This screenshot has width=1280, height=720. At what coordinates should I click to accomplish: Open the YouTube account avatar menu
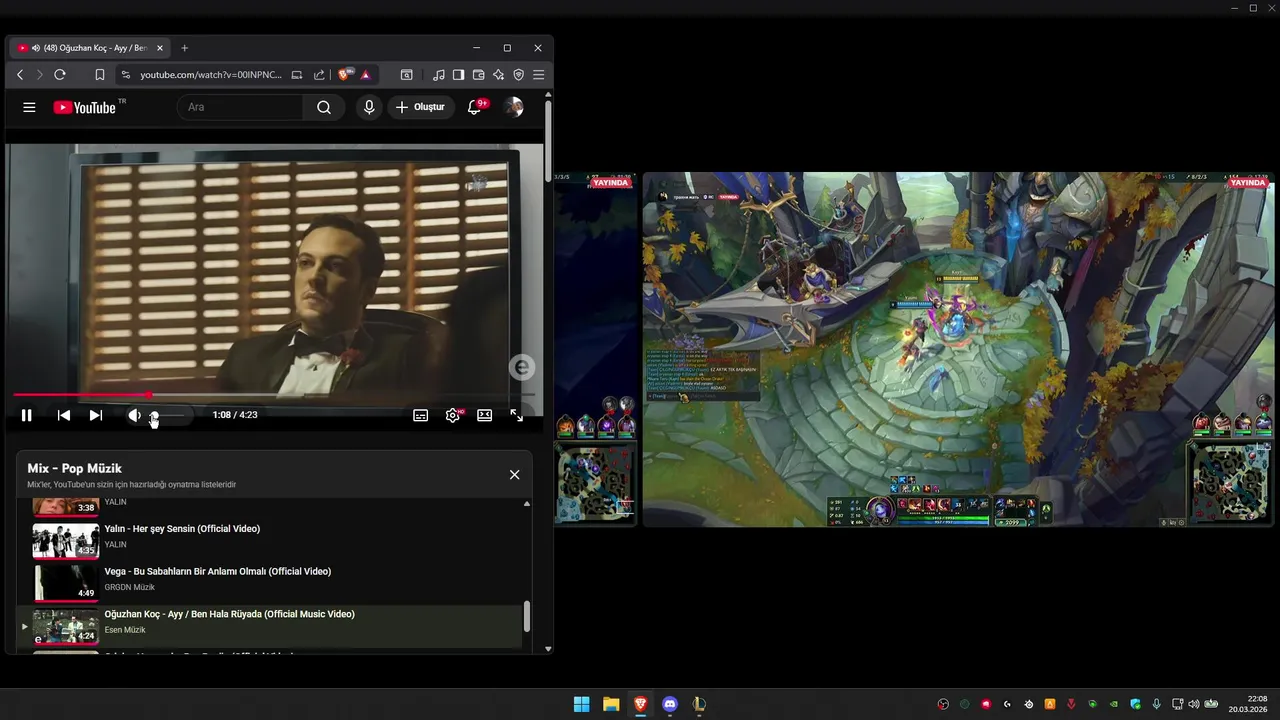click(x=514, y=107)
